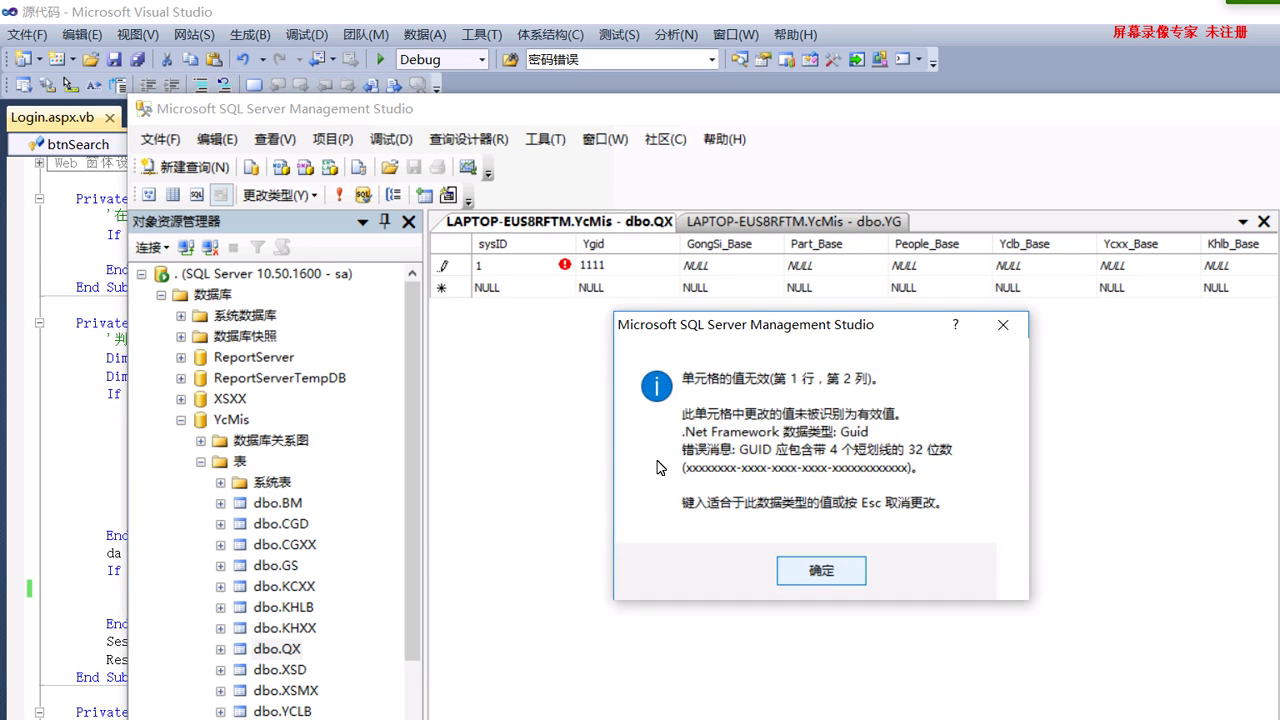Image resolution: width=1280 pixels, height=720 pixels.
Task: Click the Save icon in Visual Studio toolbar
Action: [x=114, y=59]
